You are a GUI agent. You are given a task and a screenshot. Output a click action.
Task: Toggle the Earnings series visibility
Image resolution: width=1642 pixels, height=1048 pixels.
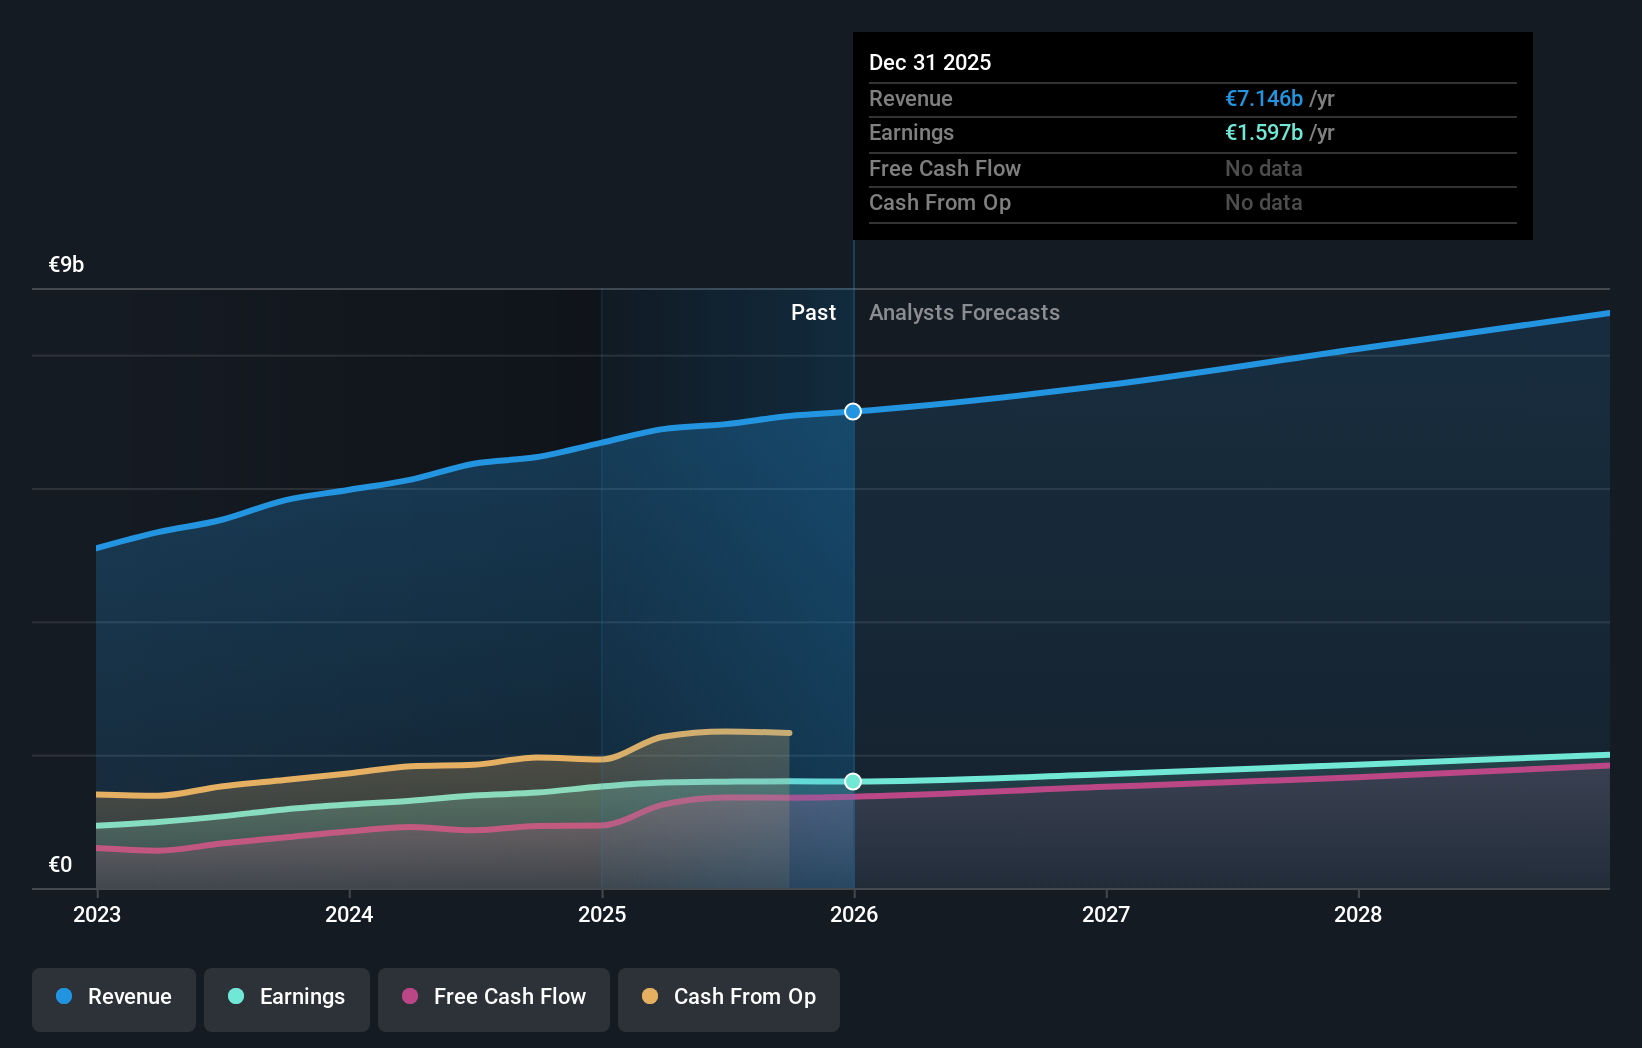[287, 997]
